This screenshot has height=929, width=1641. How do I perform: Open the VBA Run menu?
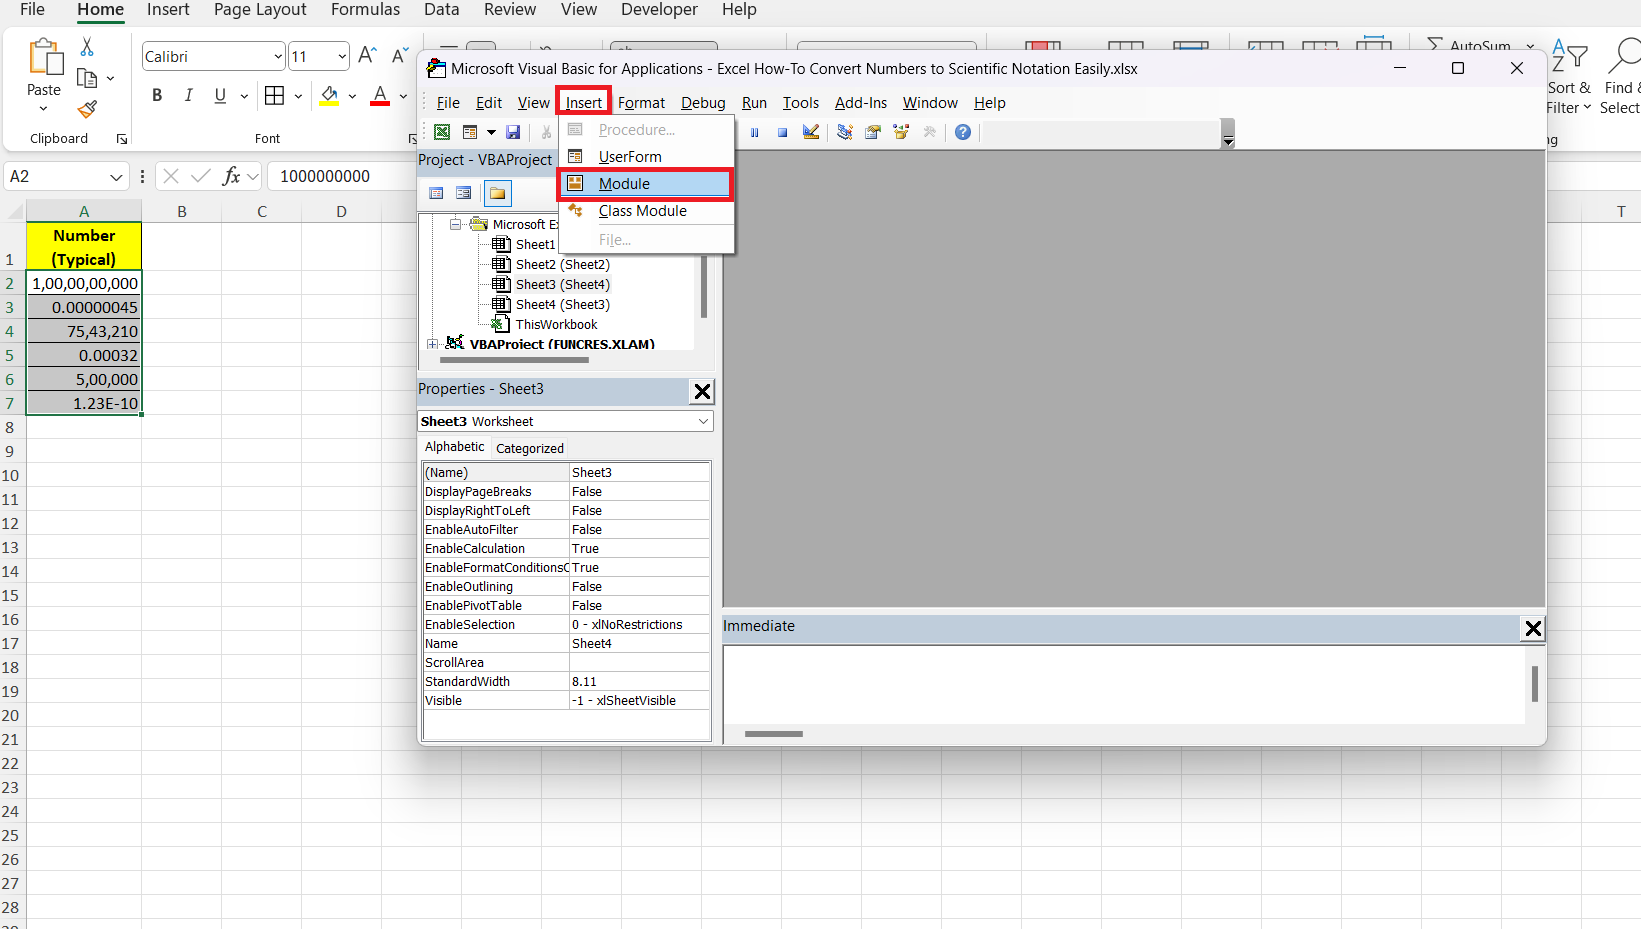coord(754,103)
